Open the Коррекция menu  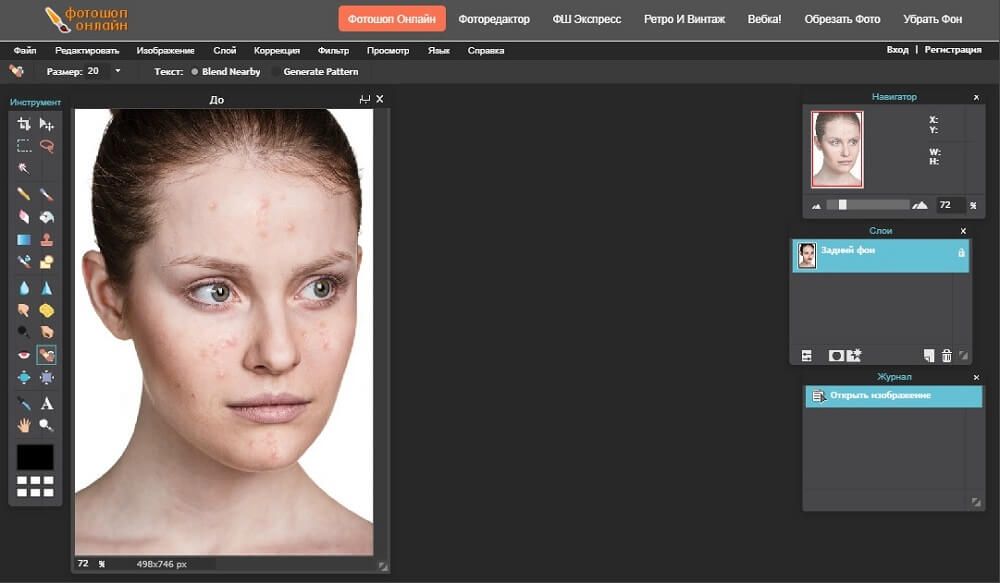tap(277, 50)
